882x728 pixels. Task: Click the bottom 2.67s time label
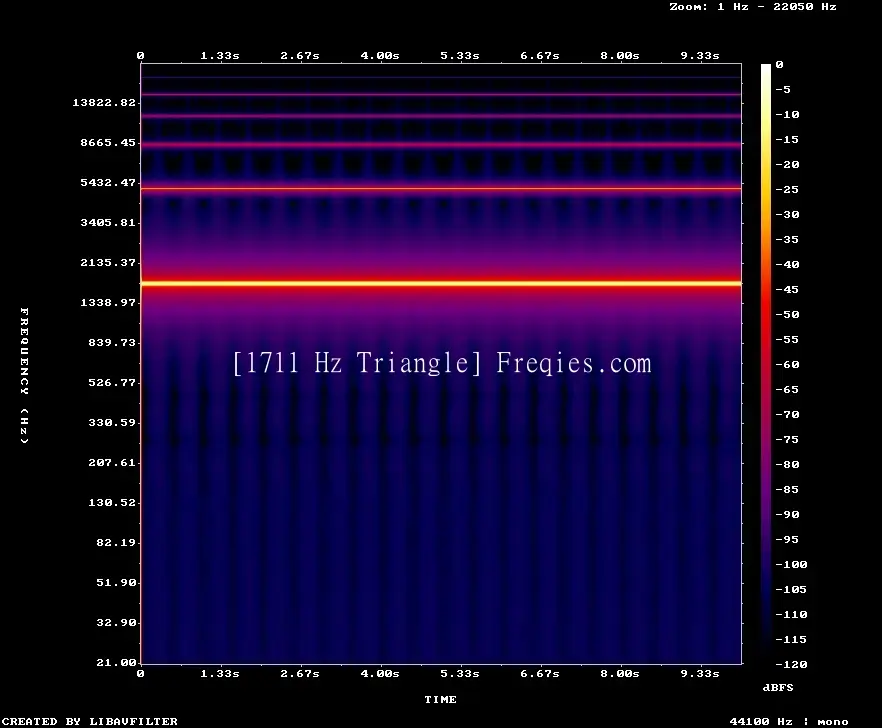click(x=300, y=673)
